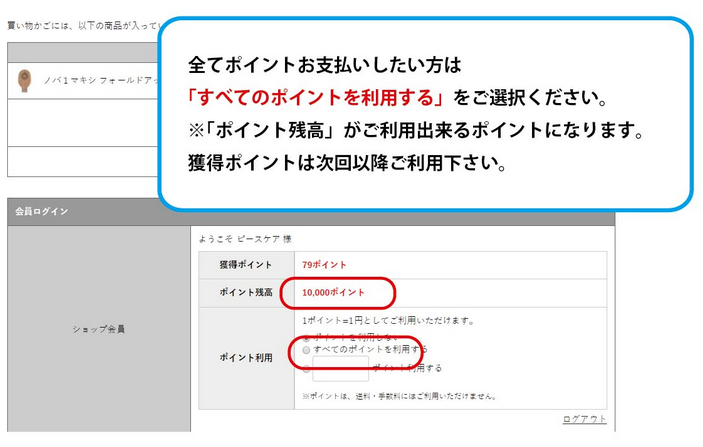703x447 pixels.
Task: Click the 会員ログイン section header
Action: click(42, 211)
